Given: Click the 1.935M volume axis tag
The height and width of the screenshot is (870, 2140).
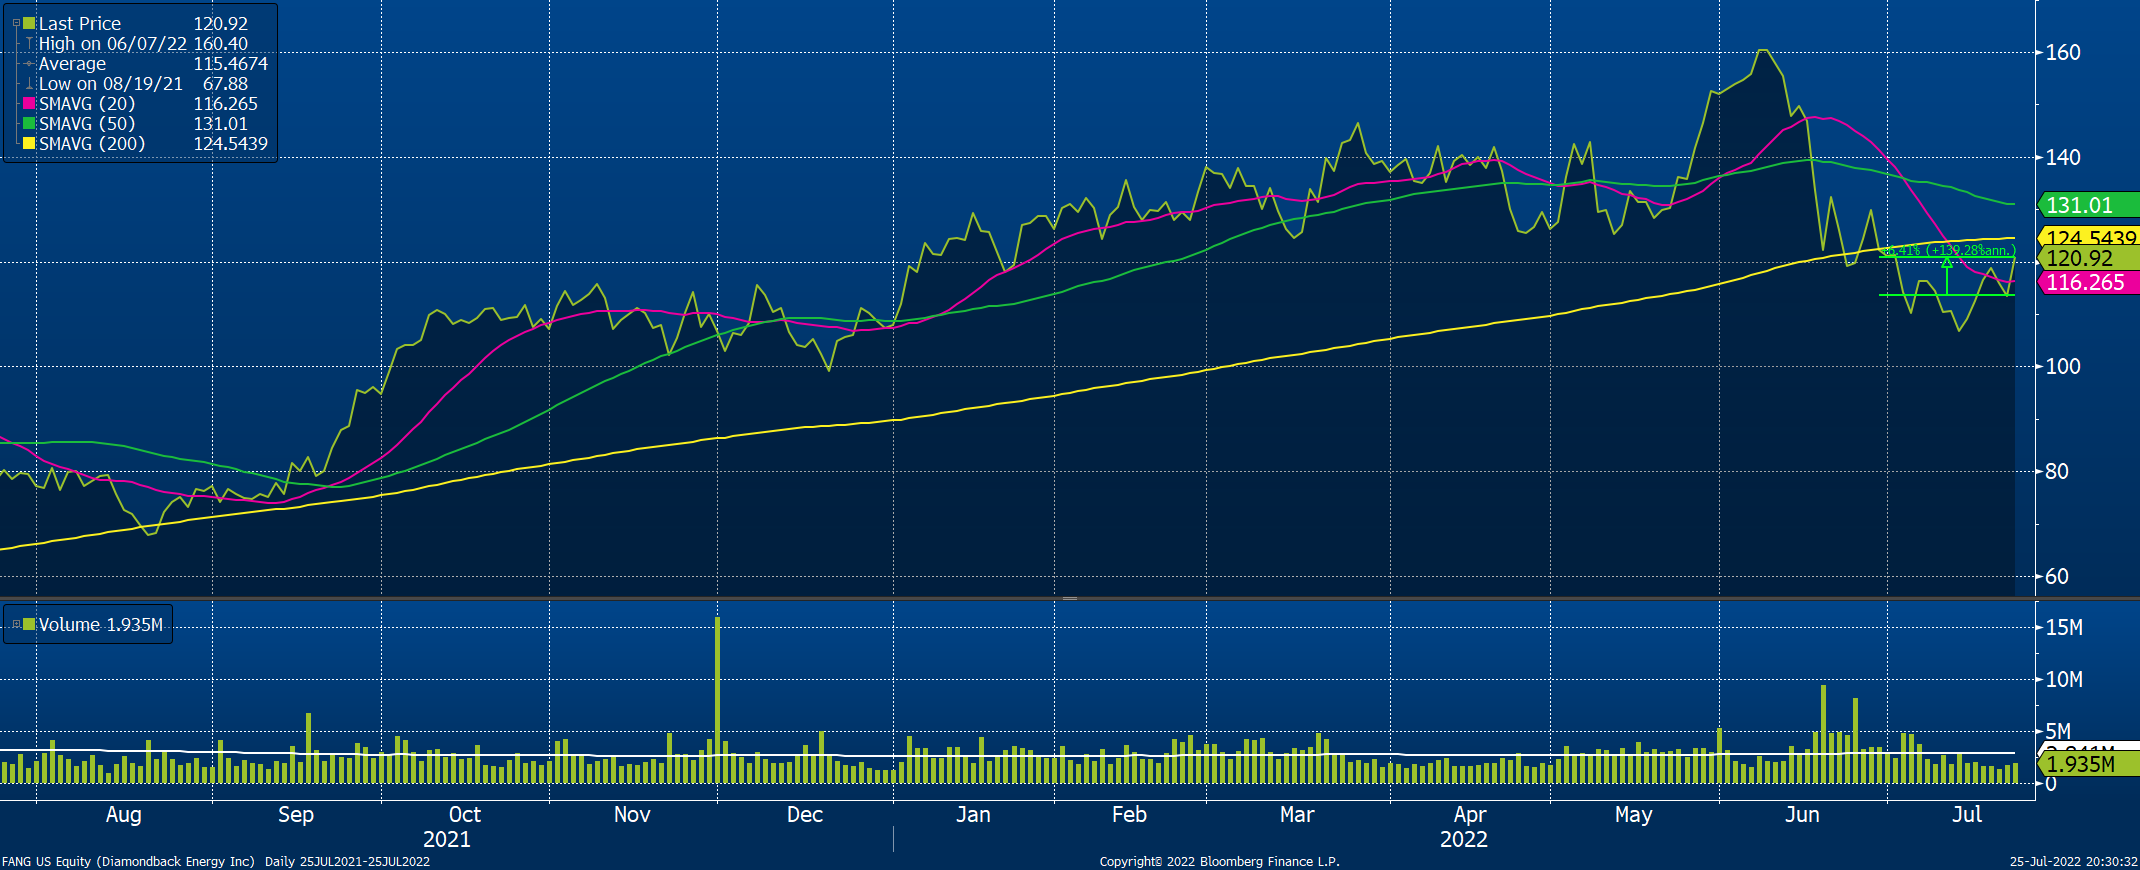Looking at the screenshot, I should pyautogui.click(x=2088, y=764).
